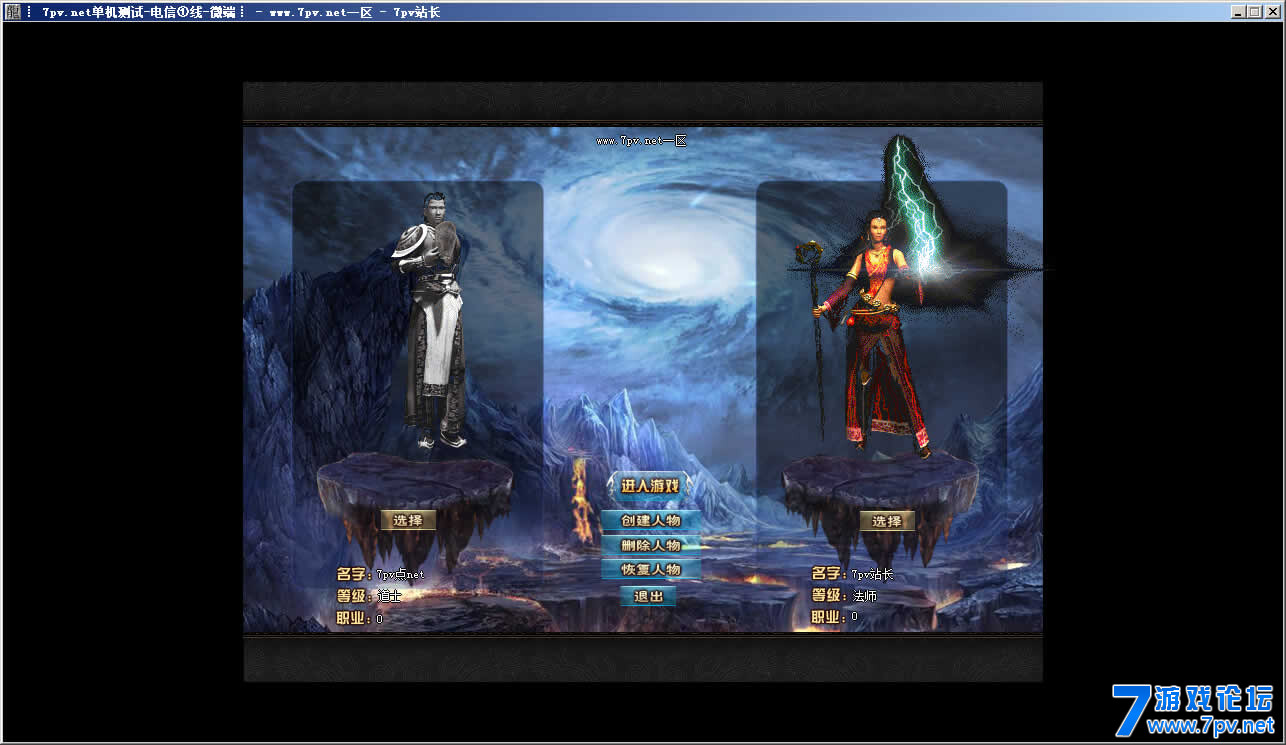Viewport: 1286px width, 745px height.
Task: Minimize the game window
Action: click(1239, 12)
